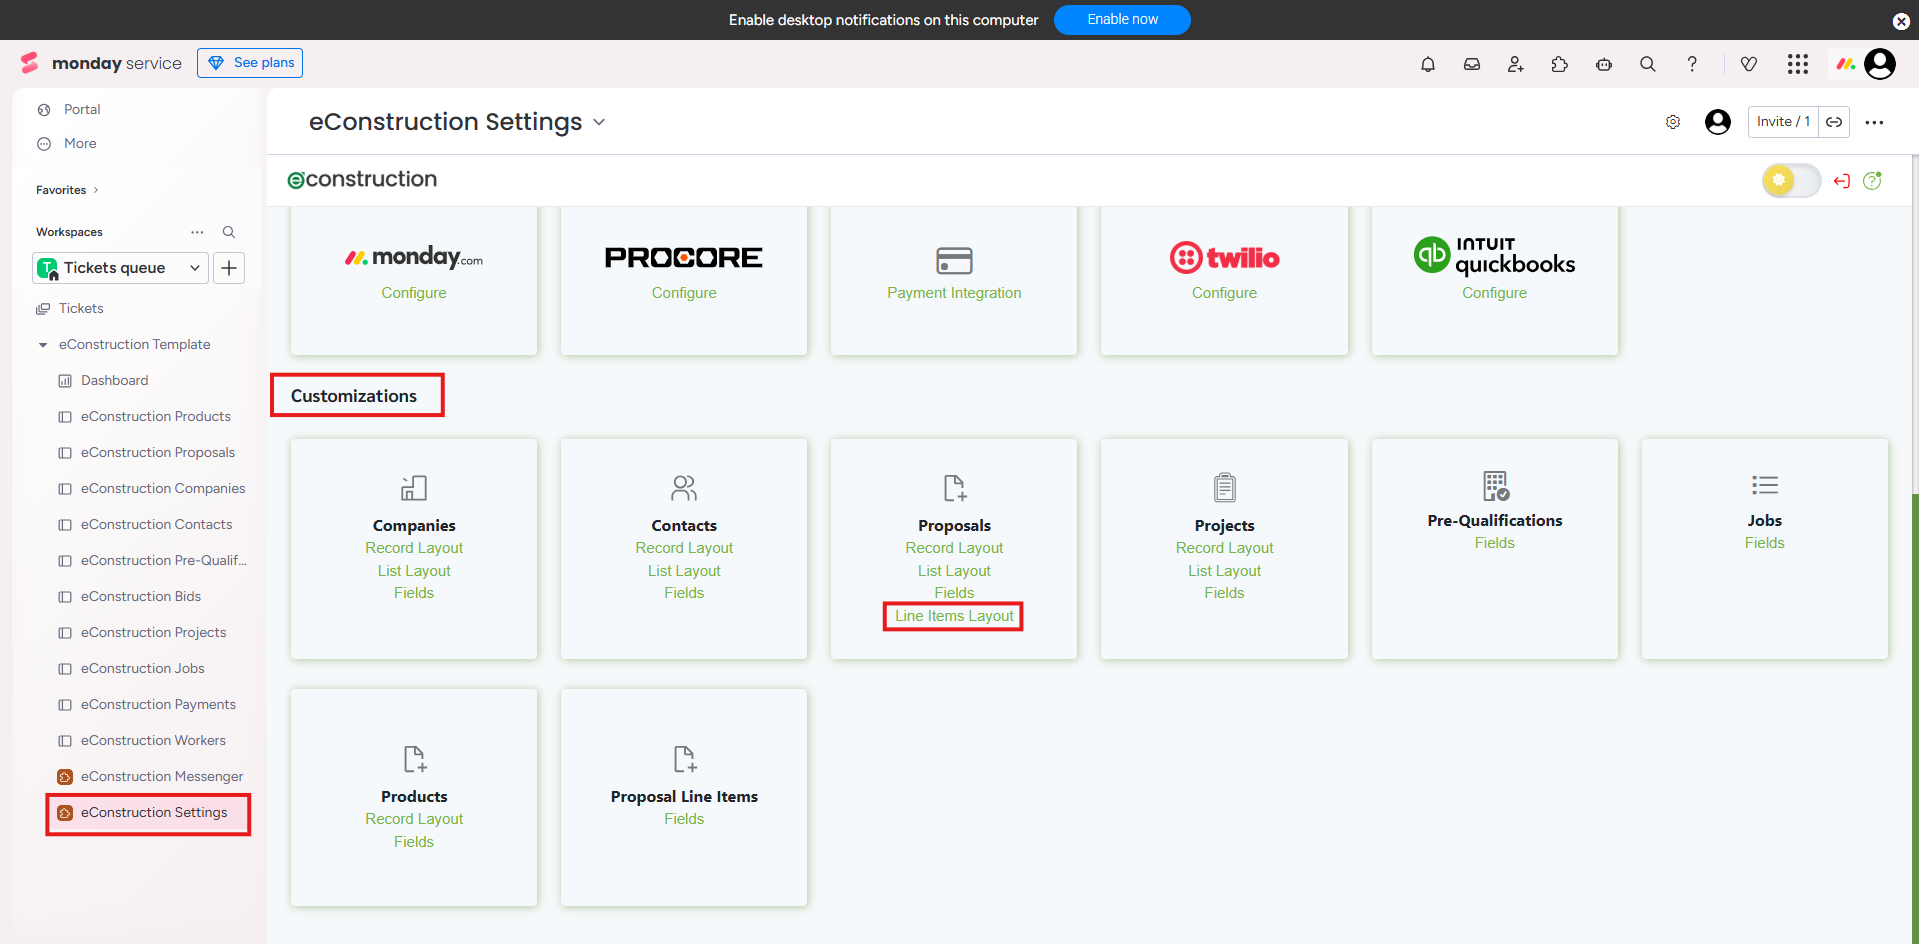
Task: Collapse the eConstruction Template folder
Action: pyautogui.click(x=43, y=345)
